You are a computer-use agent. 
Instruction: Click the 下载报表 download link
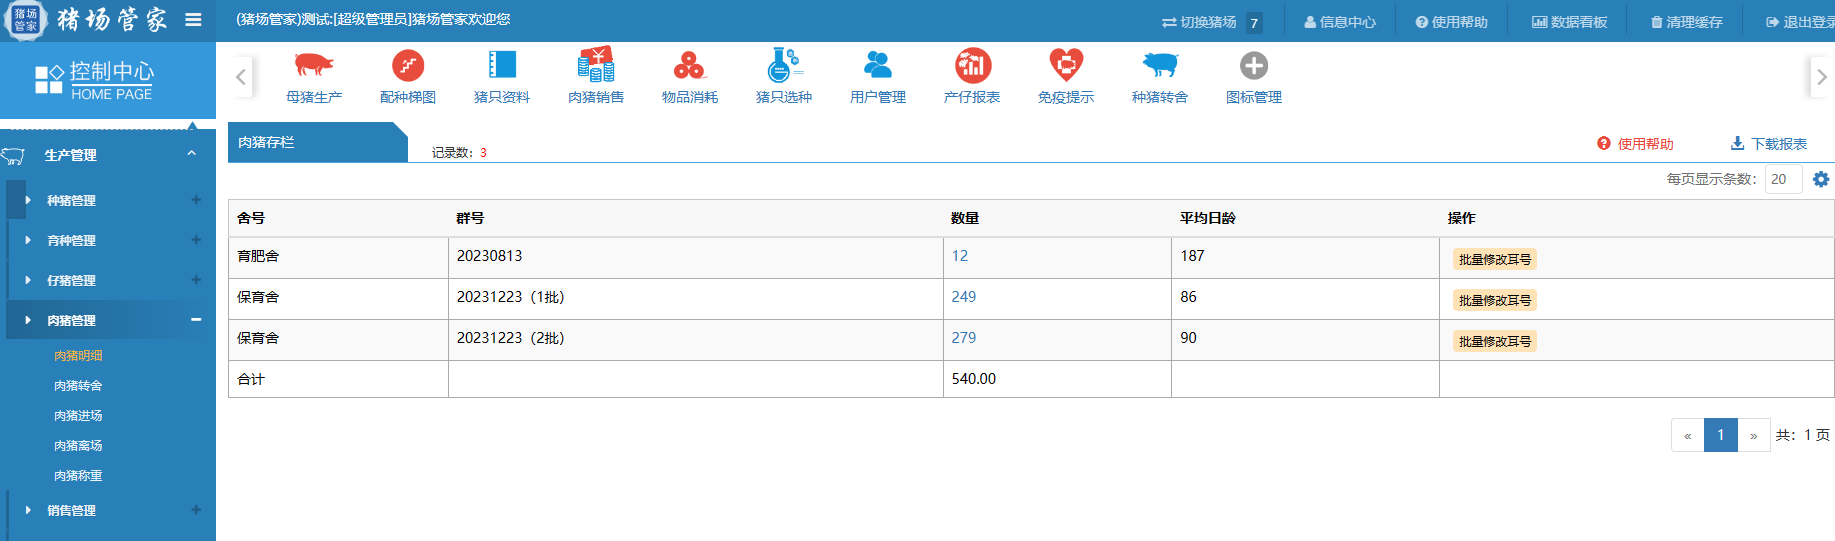coord(1769,144)
